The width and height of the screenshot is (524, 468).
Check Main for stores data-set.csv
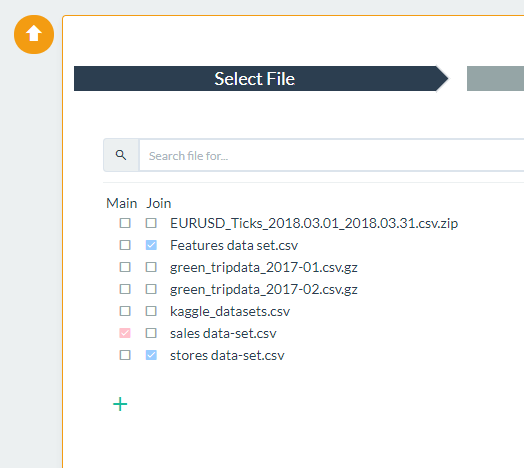(125, 355)
